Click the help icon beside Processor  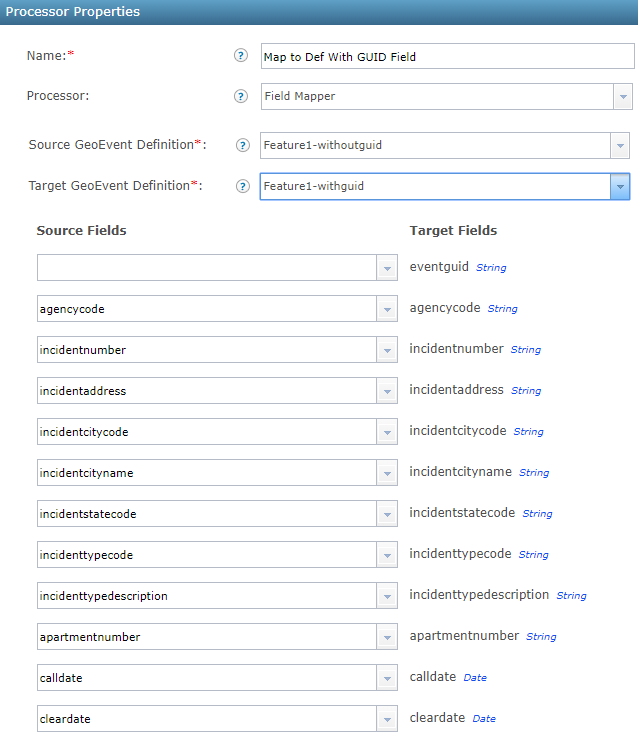(240, 97)
